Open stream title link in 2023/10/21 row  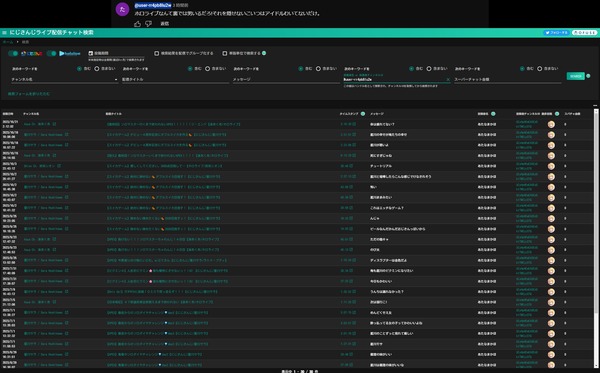click(x=174, y=124)
